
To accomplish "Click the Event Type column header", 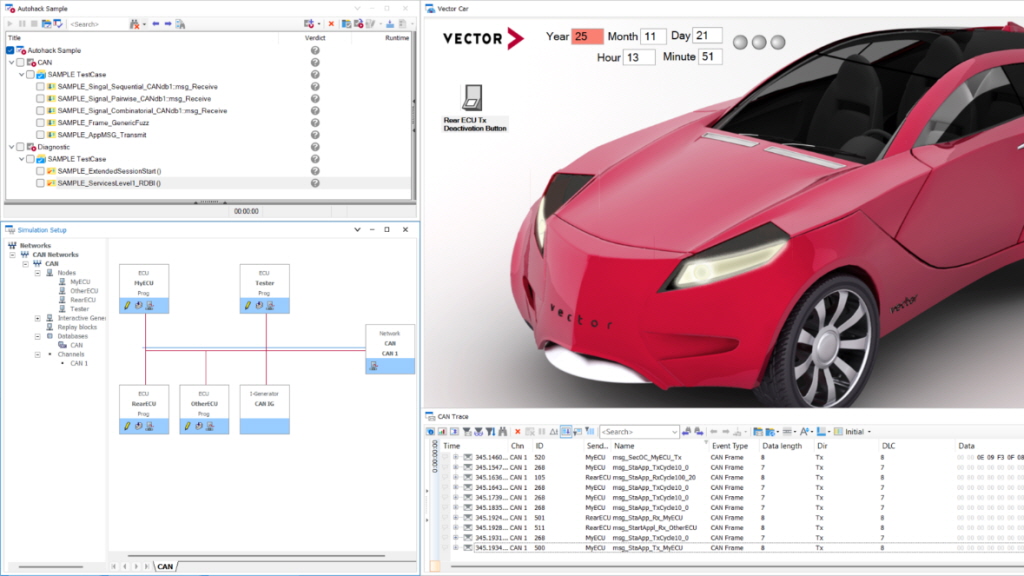I will click(729, 446).
